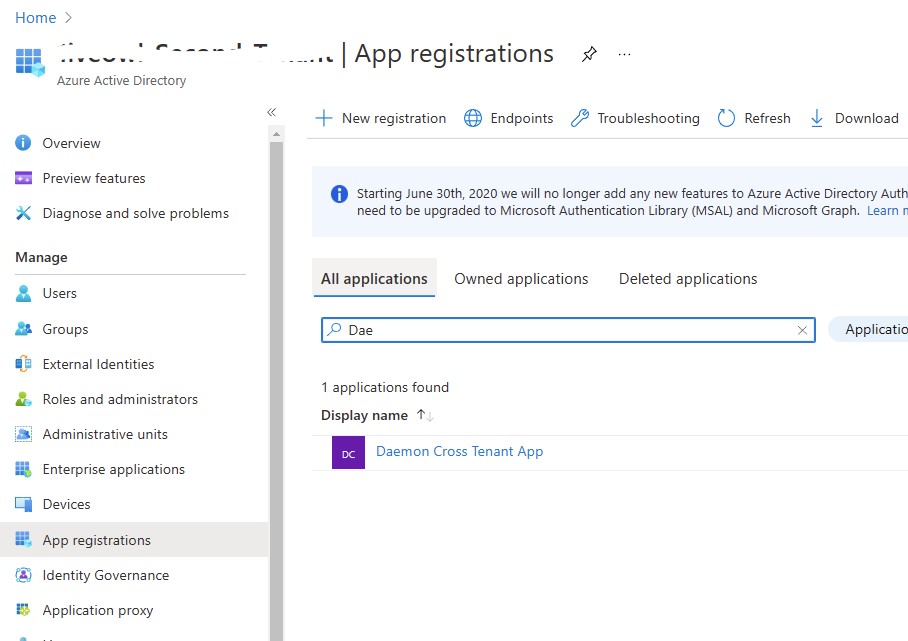Image resolution: width=908 pixels, height=641 pixels.
Task: Click the Display name sort arrows
Action: click(425, 415)
